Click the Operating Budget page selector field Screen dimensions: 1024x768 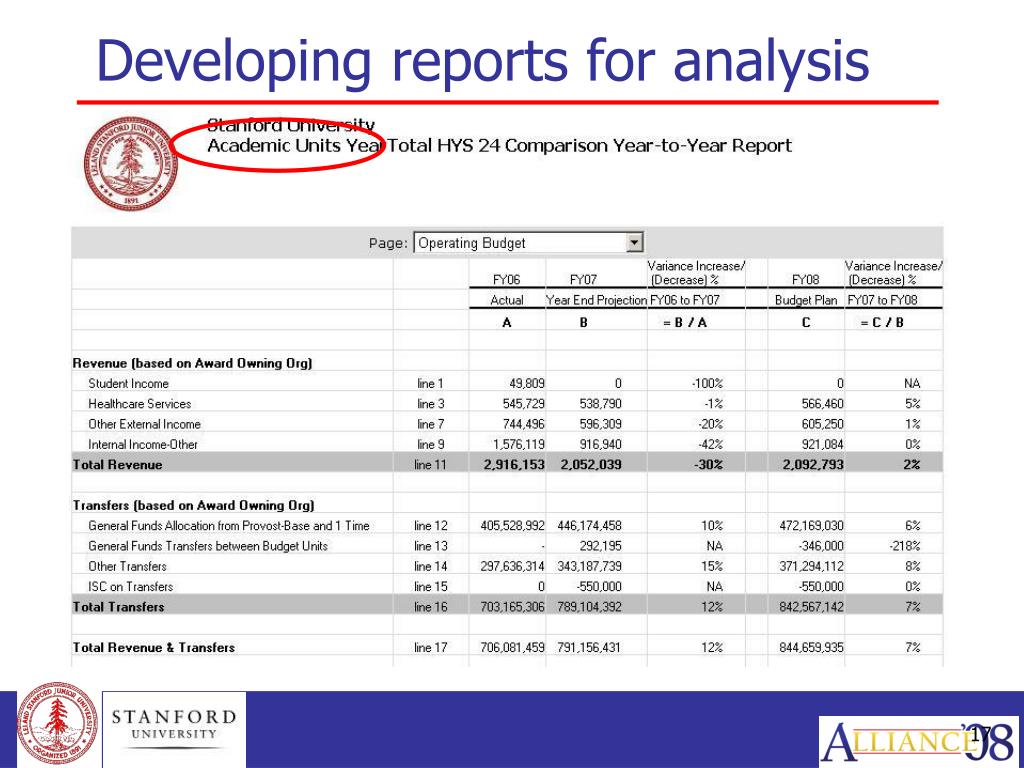(528, 243)
